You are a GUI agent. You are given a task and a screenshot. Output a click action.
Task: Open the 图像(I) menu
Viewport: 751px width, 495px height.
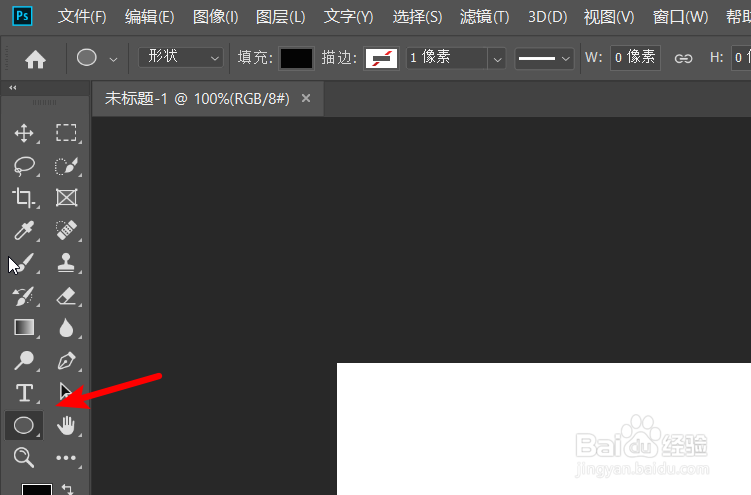click(x=216, y=17)
